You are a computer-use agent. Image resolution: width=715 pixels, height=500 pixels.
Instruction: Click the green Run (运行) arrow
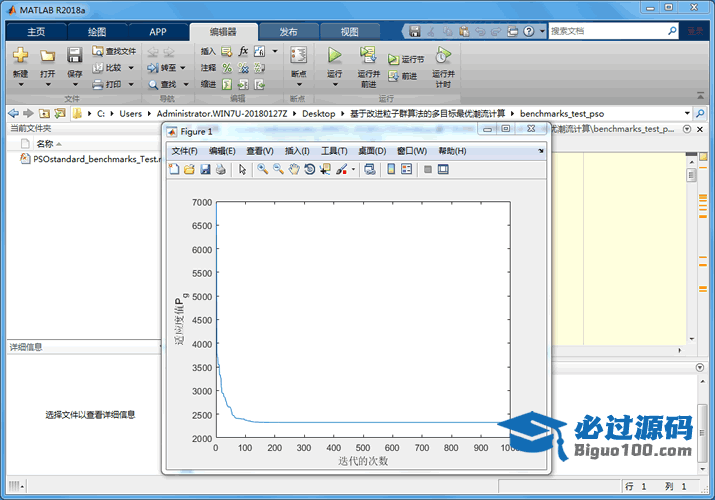pos(334,55)
